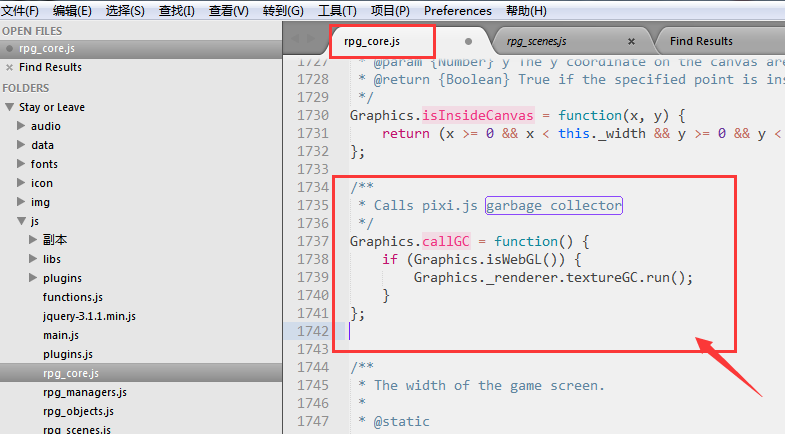Click line number 1730 in gutter
This screenshot has width=785, height=434.
[313, 115]
